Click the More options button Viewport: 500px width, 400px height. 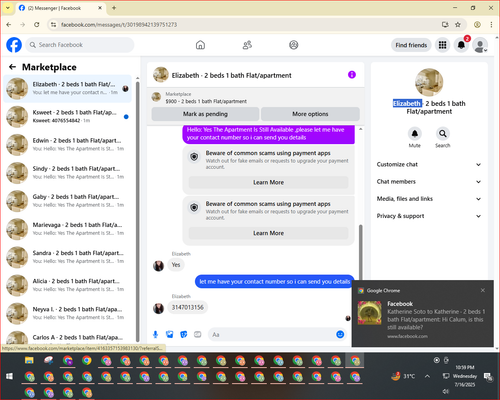click(x=310, y=114)
